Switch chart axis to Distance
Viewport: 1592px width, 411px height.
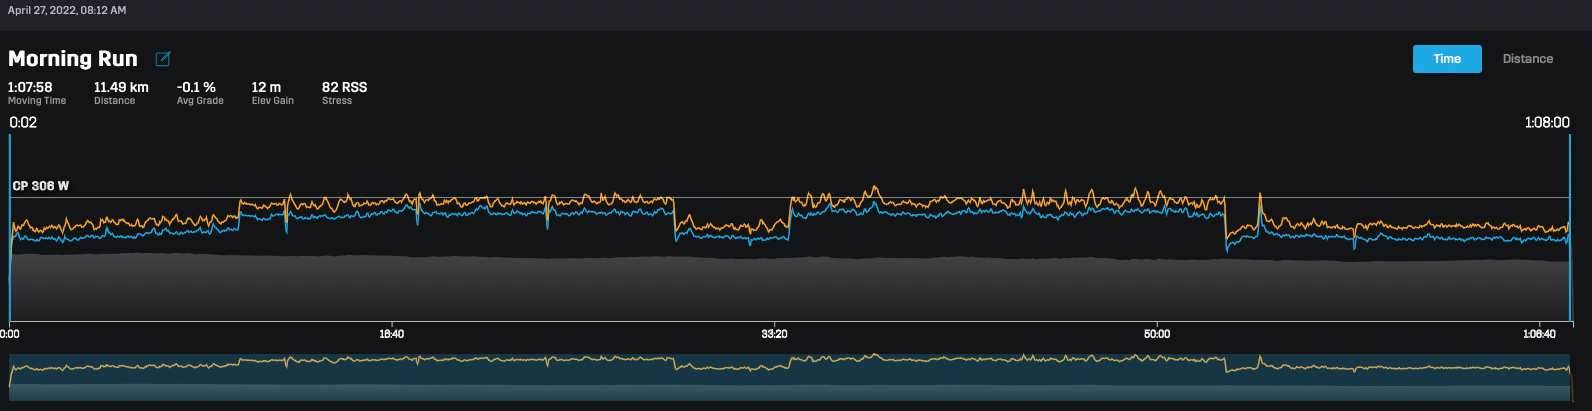click(x=1527, y=59)
